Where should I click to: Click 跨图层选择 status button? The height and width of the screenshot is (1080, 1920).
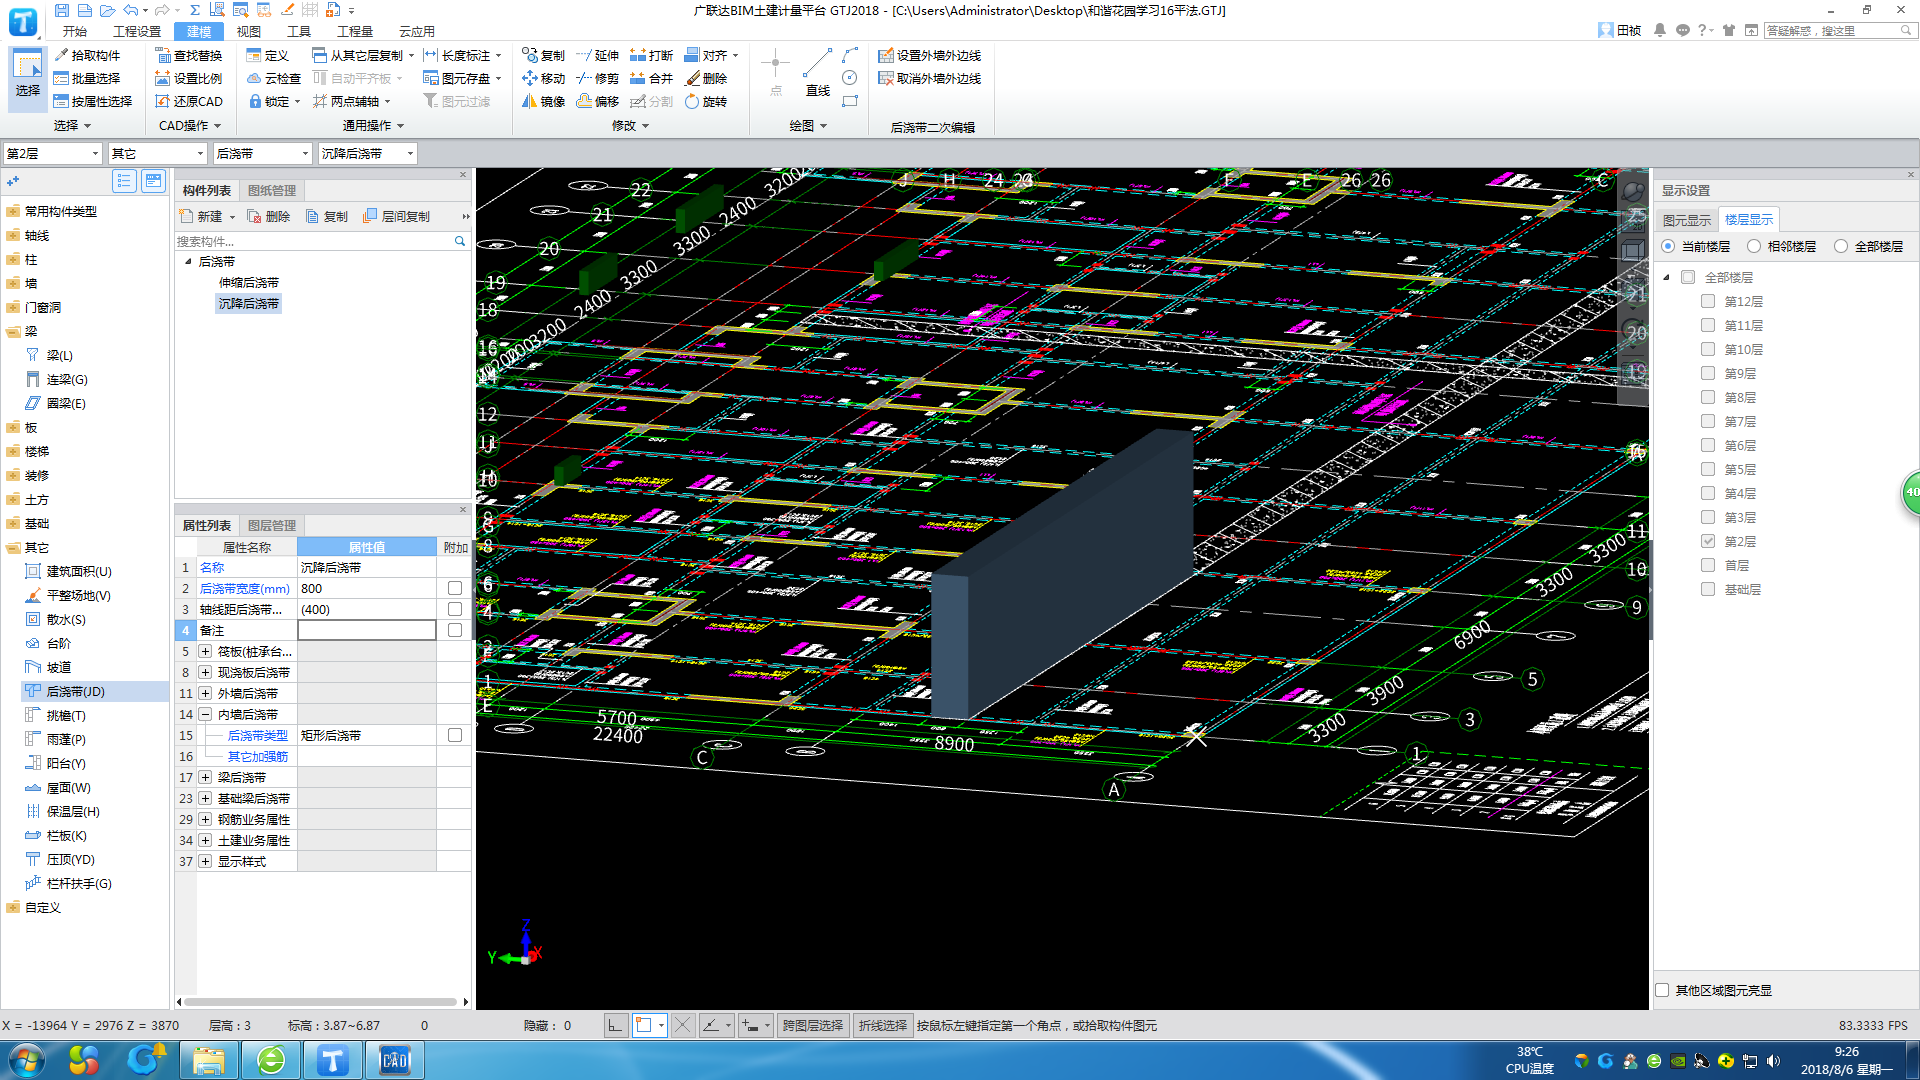point(813,1025)
